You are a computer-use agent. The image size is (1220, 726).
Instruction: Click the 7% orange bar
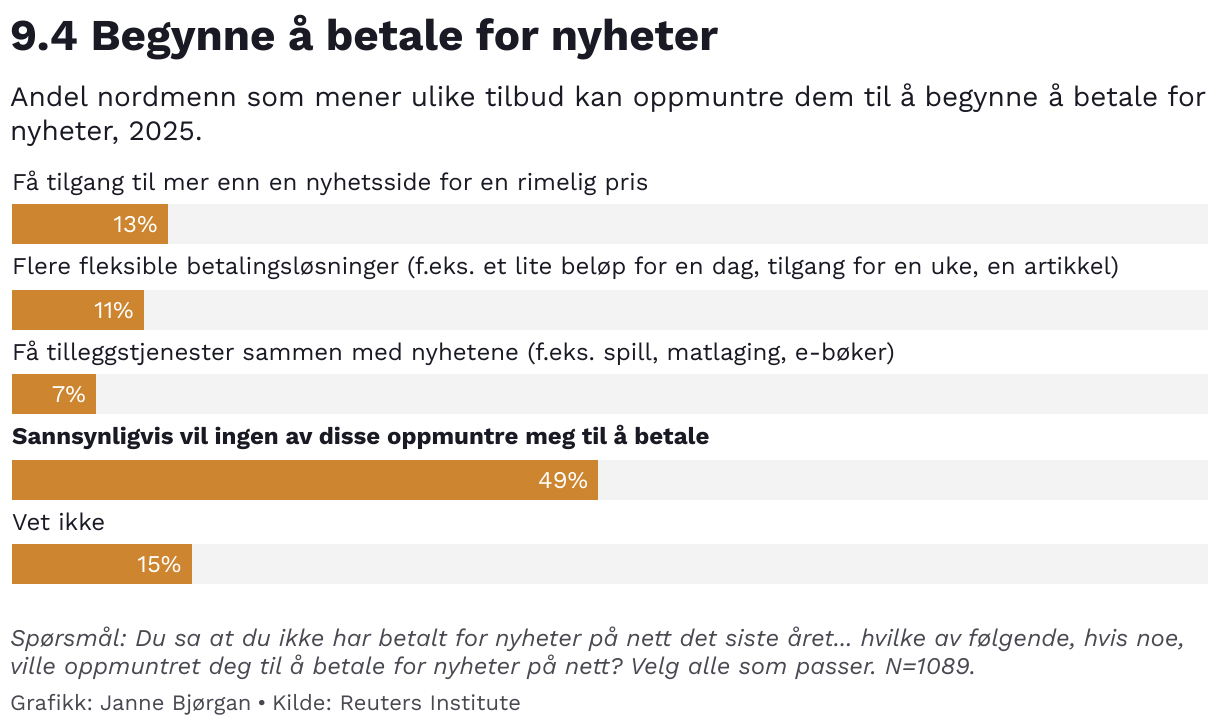pyautogui.click(x=54, y=394)
